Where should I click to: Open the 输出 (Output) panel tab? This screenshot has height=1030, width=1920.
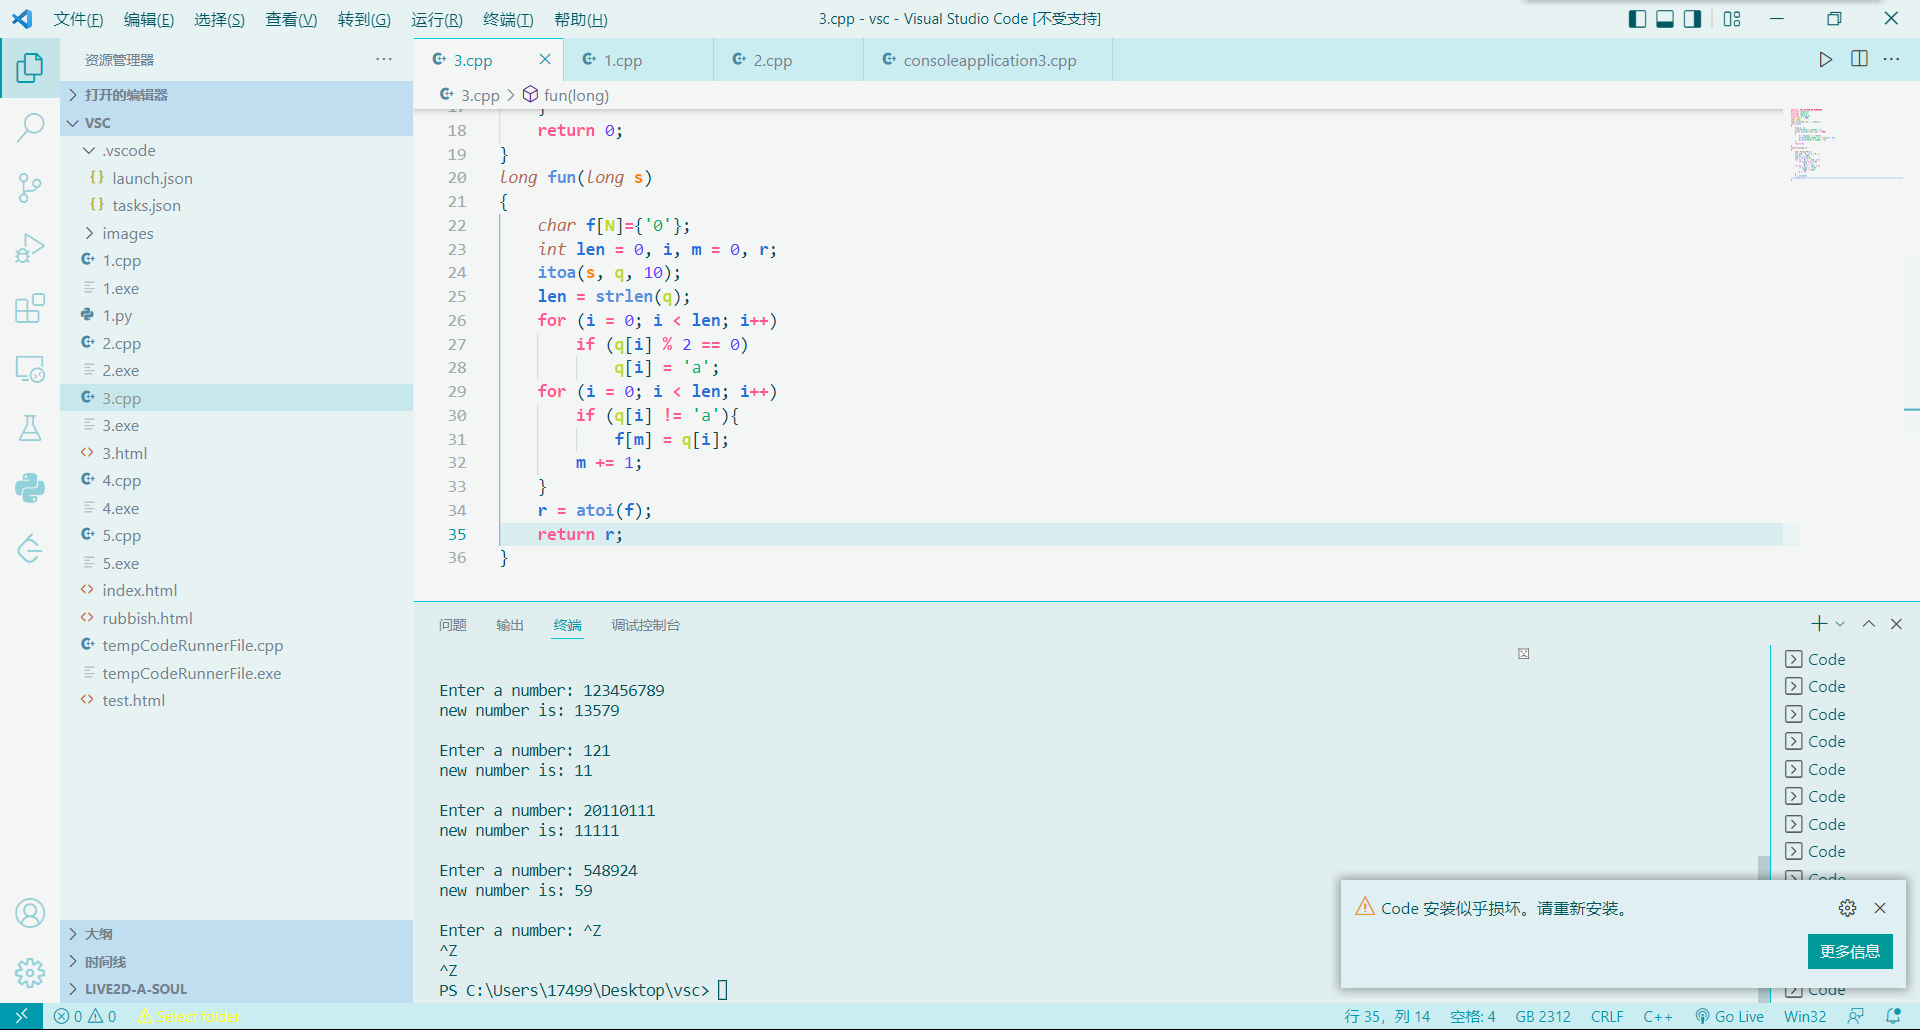pos(510,625)
